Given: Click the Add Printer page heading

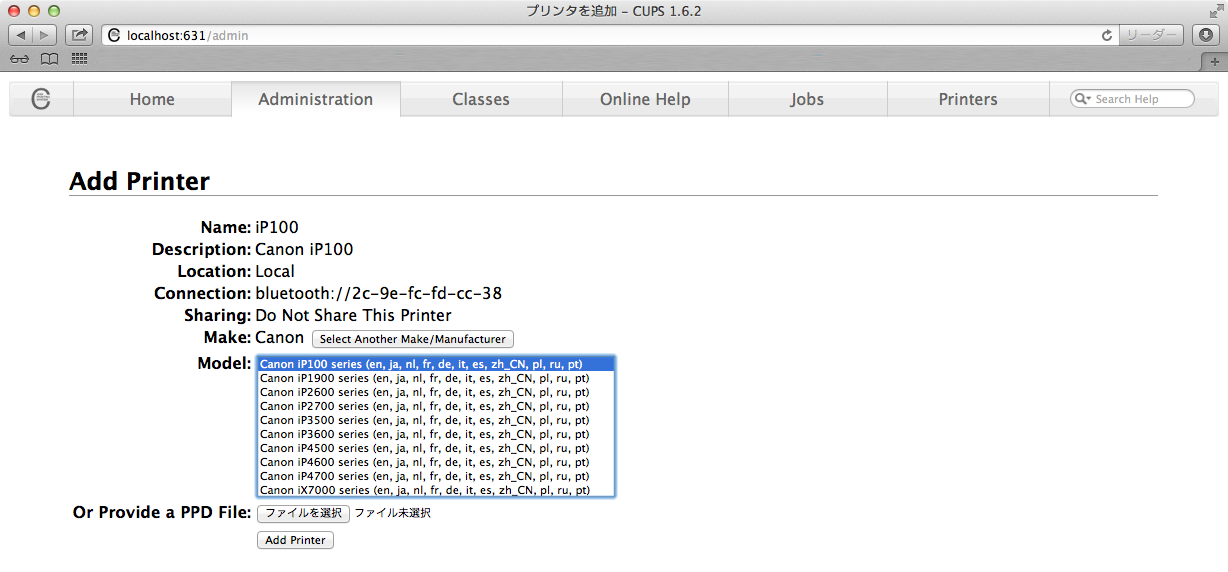Looking at the screenshot, I should [x=139, y=181].
